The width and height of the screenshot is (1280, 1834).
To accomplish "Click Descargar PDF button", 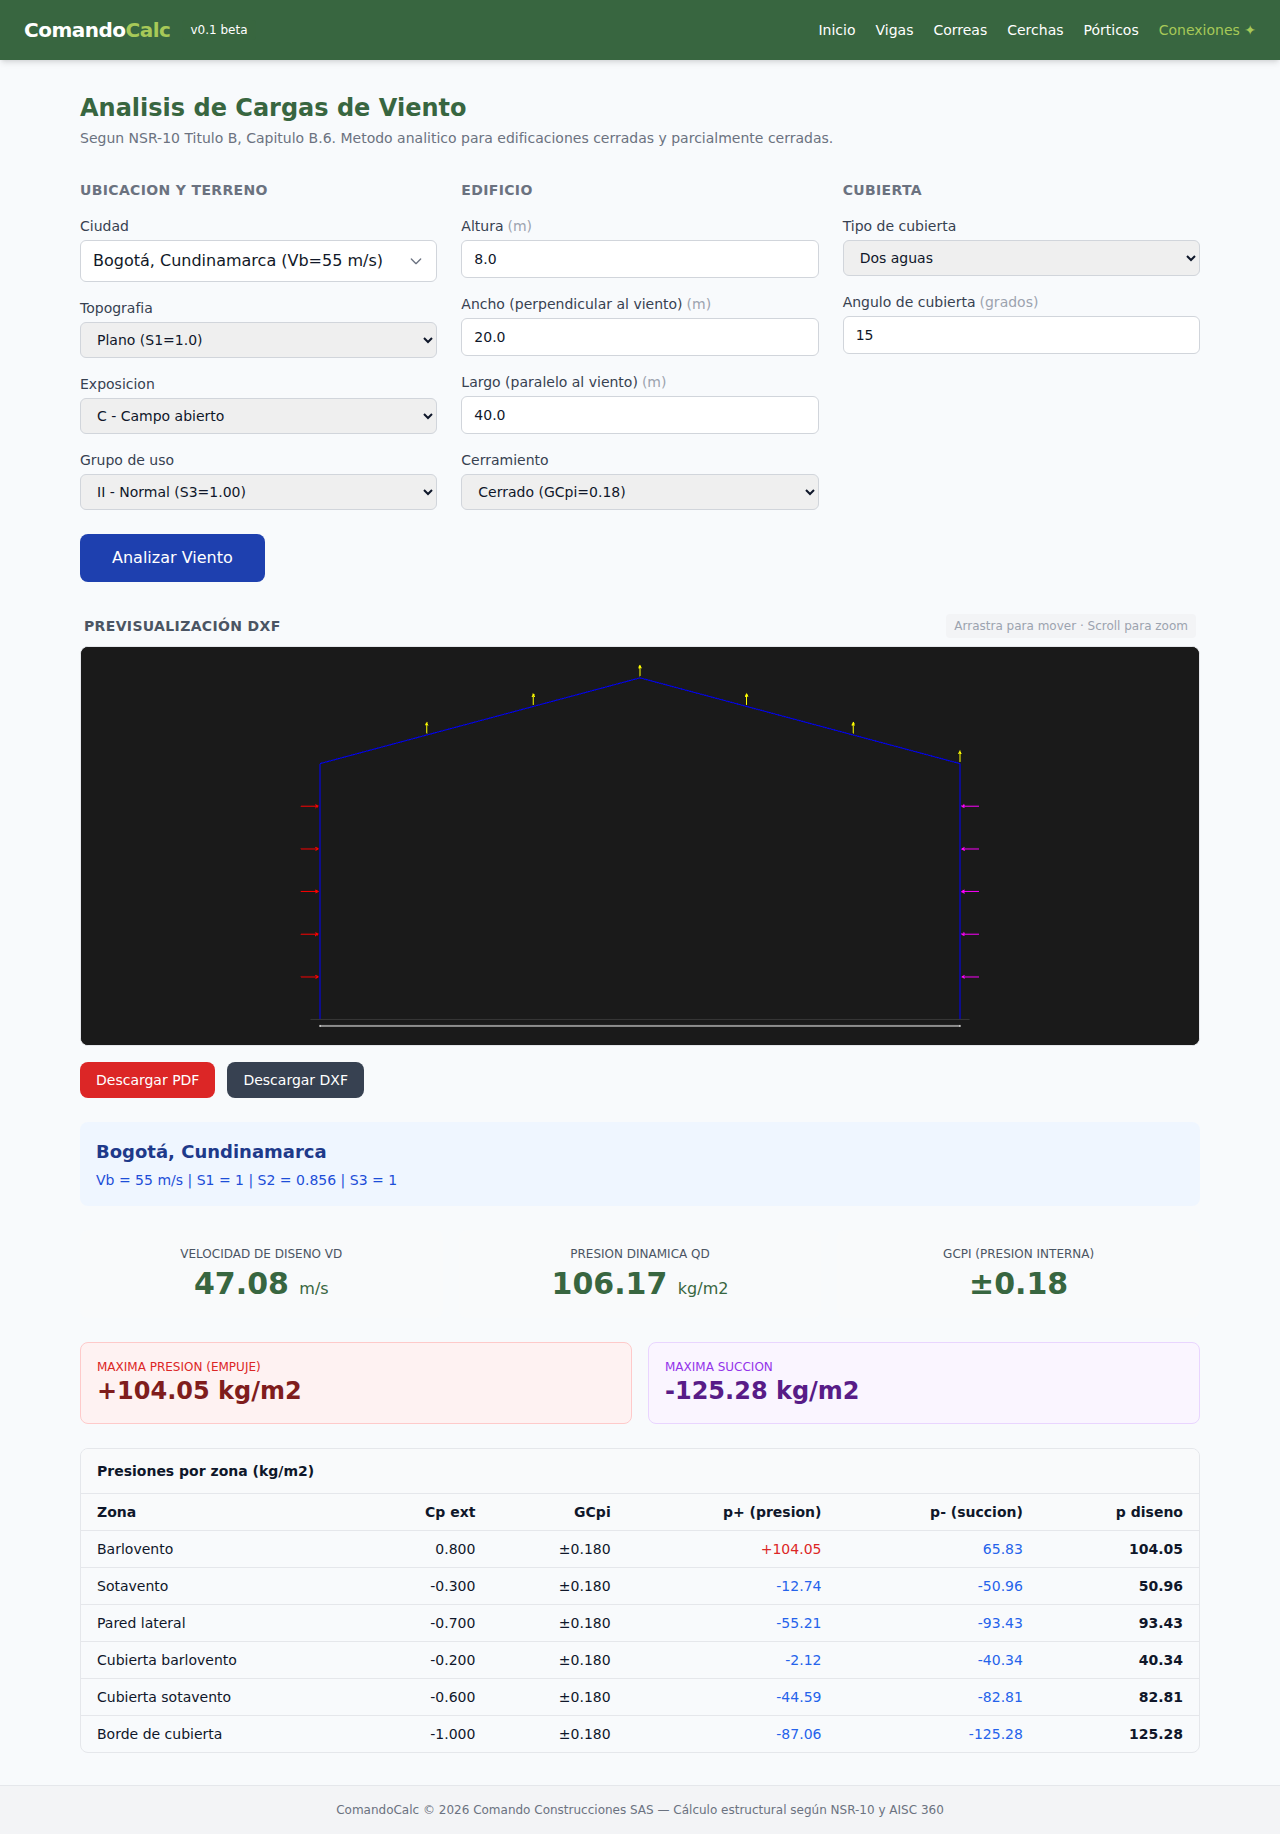I will (147, 1080).
